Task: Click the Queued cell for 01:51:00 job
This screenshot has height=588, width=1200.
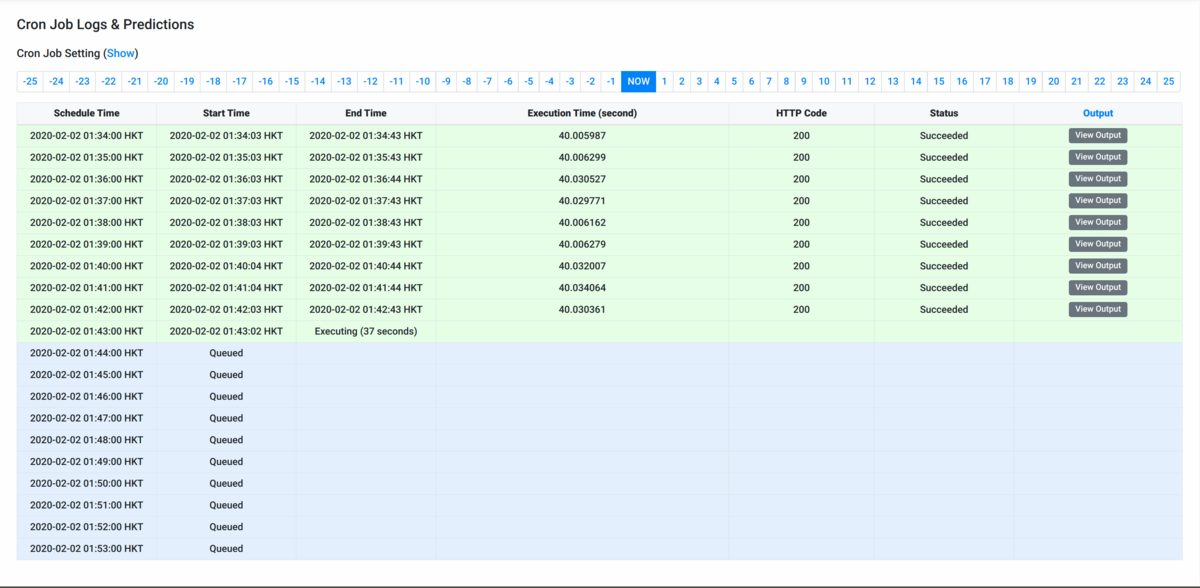Action: (x=226, y=505)
